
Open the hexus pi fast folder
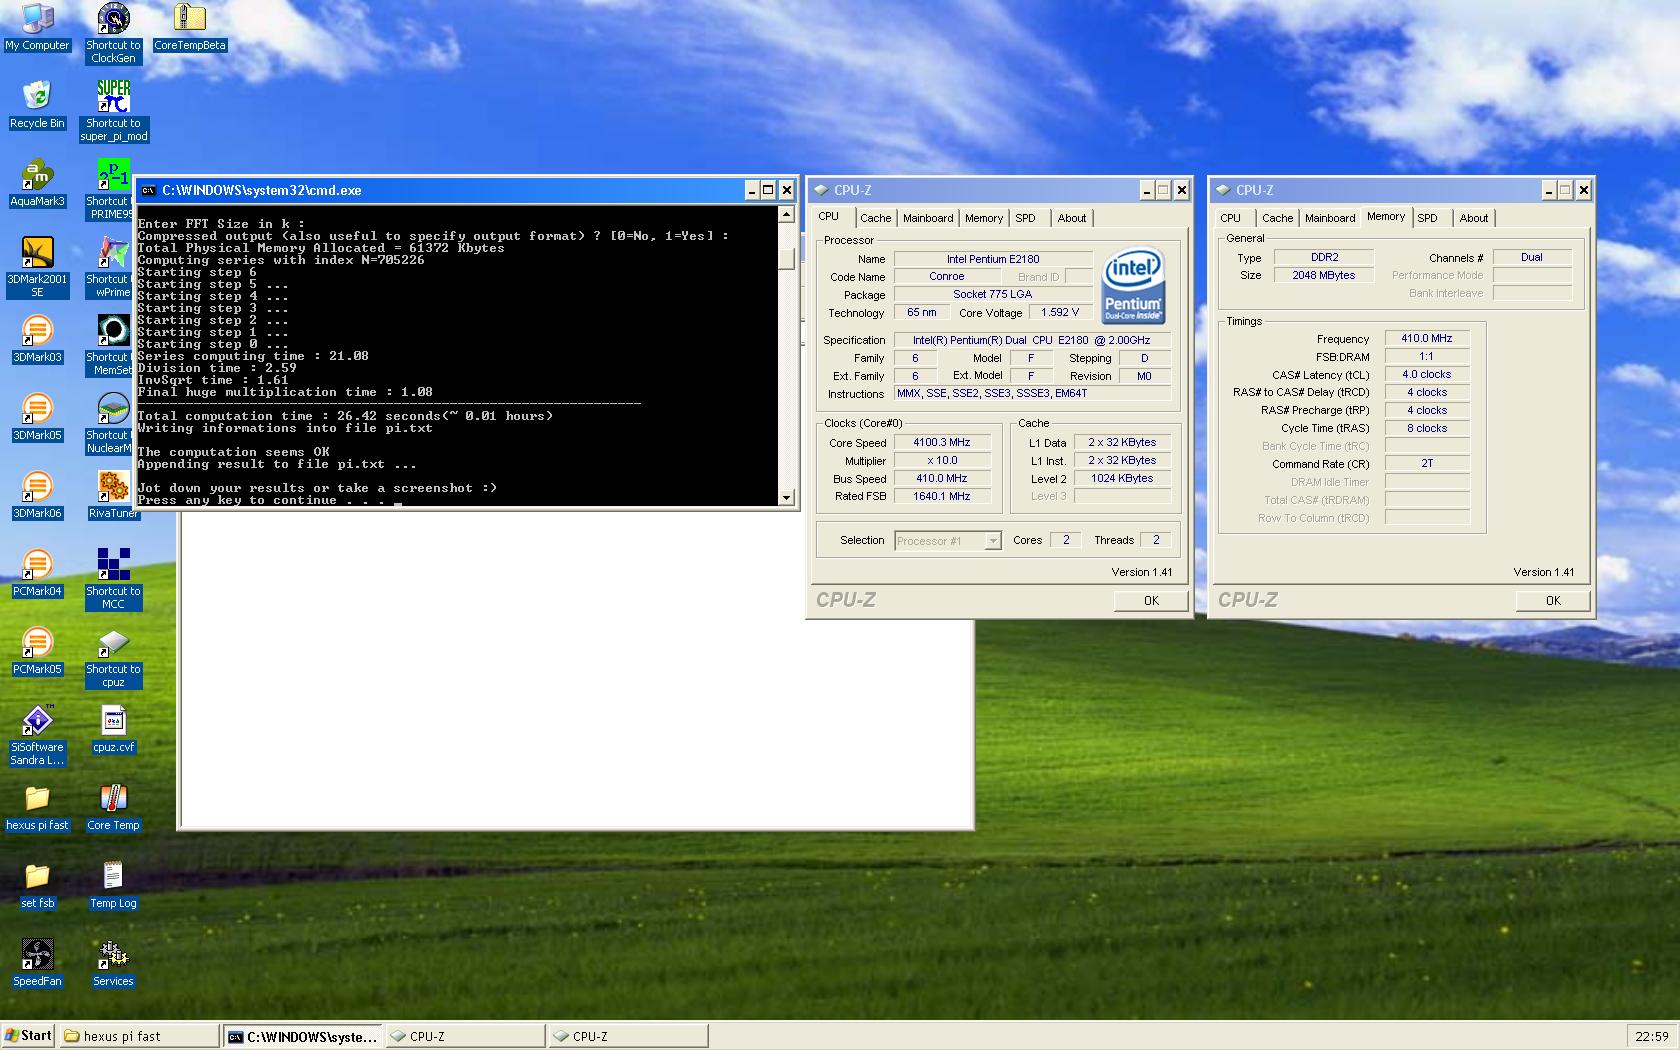point(37,807)
